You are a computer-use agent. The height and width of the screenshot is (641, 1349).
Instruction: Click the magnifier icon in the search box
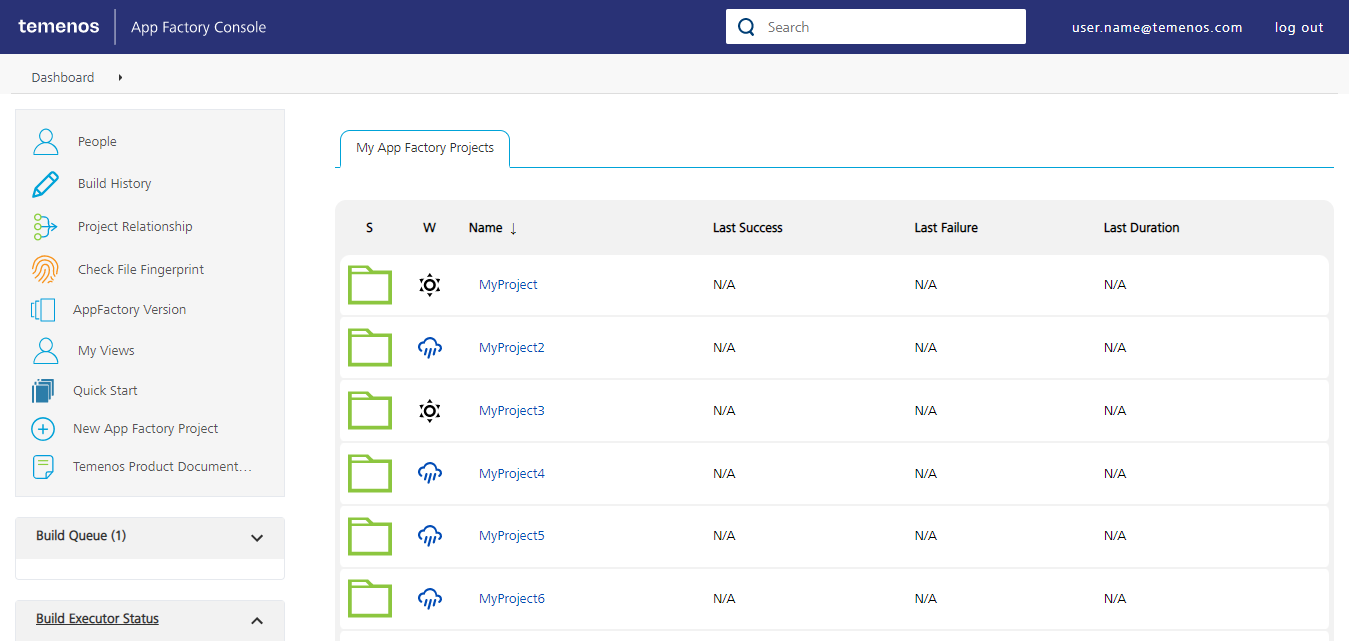tap(746, 27)
